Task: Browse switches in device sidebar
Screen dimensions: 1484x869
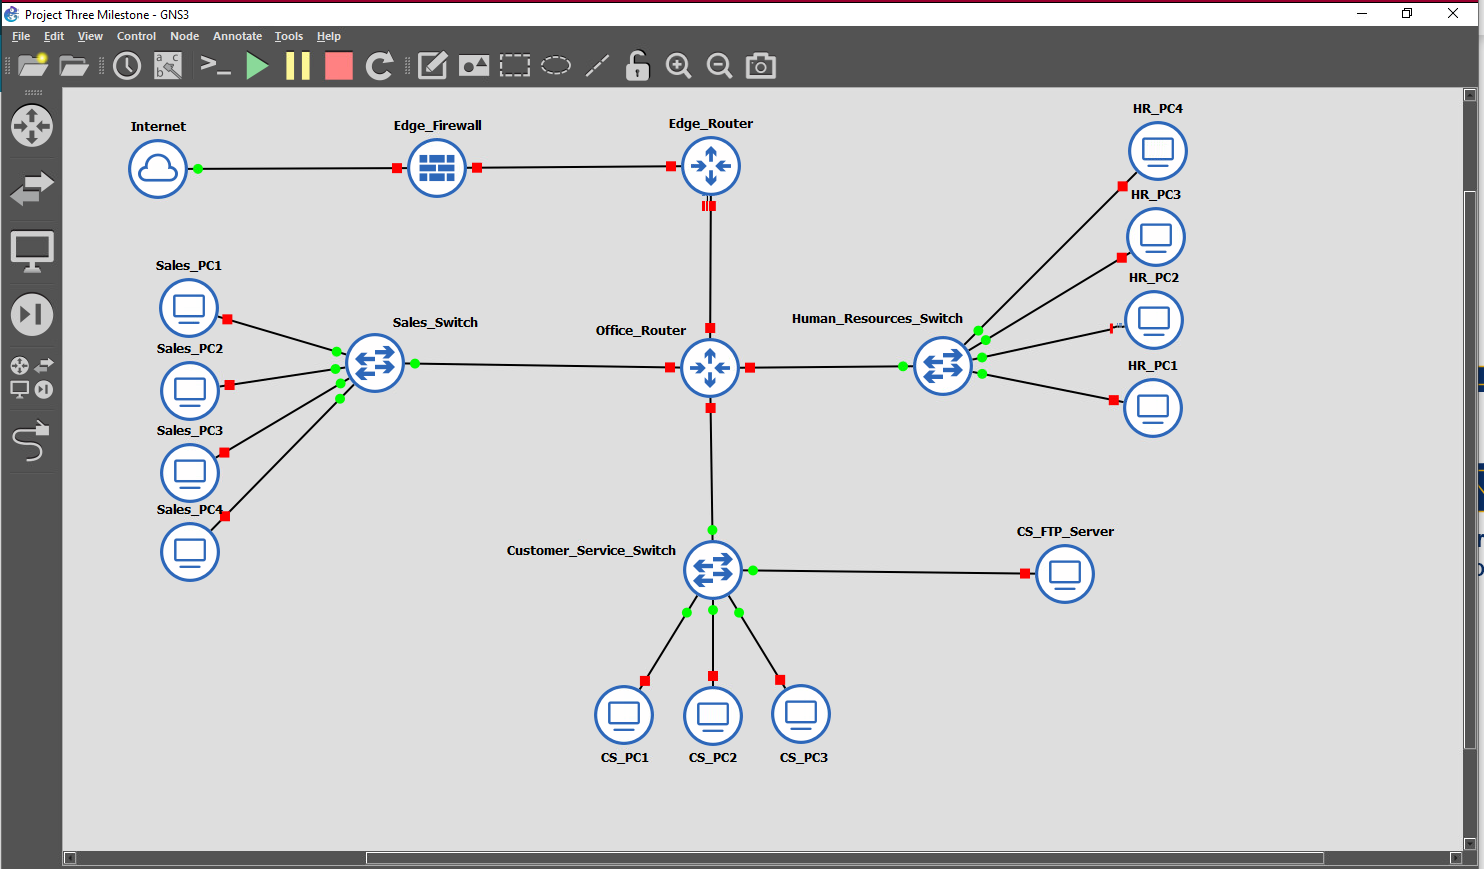Action: pyautogui.click(x=32, y=188)
